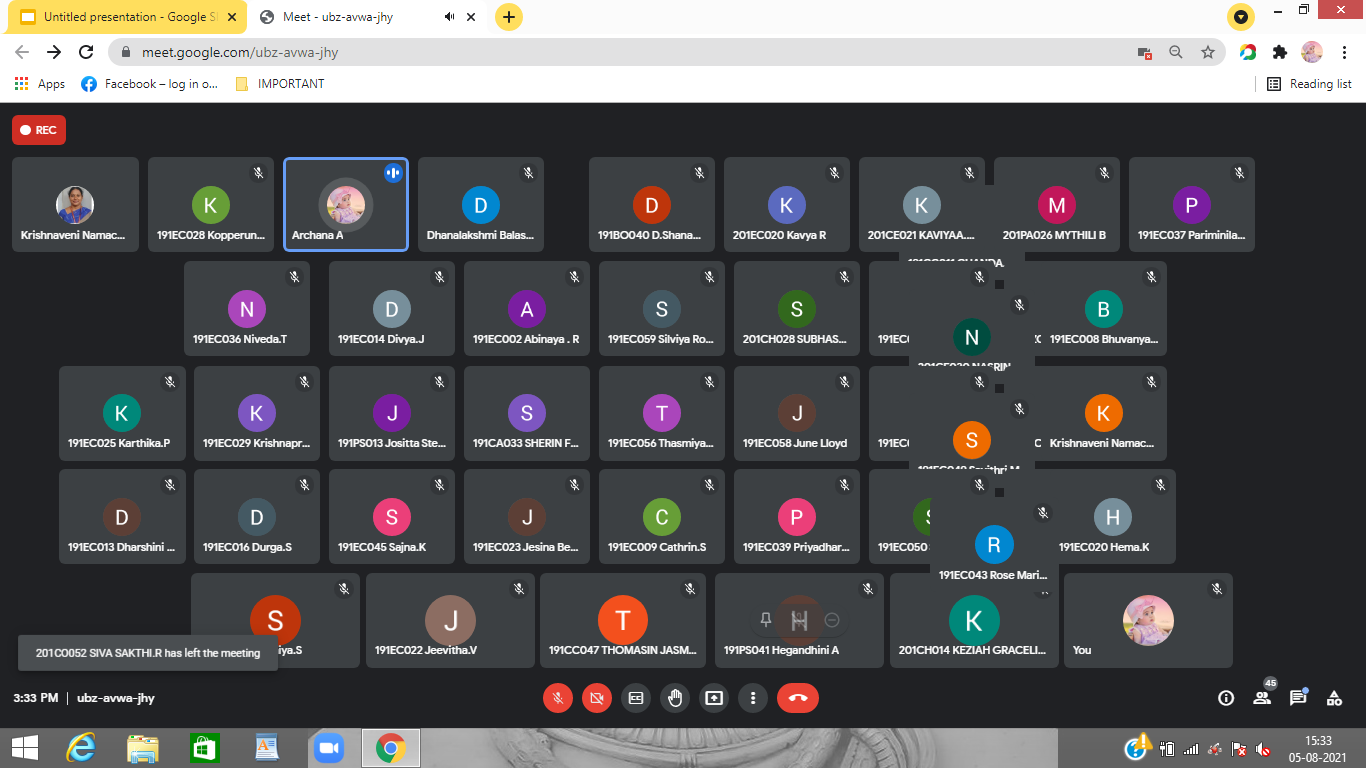1366x768 pixels.
Task: Remove Hegandhini A using the minus icon
Action: (832, 620)
